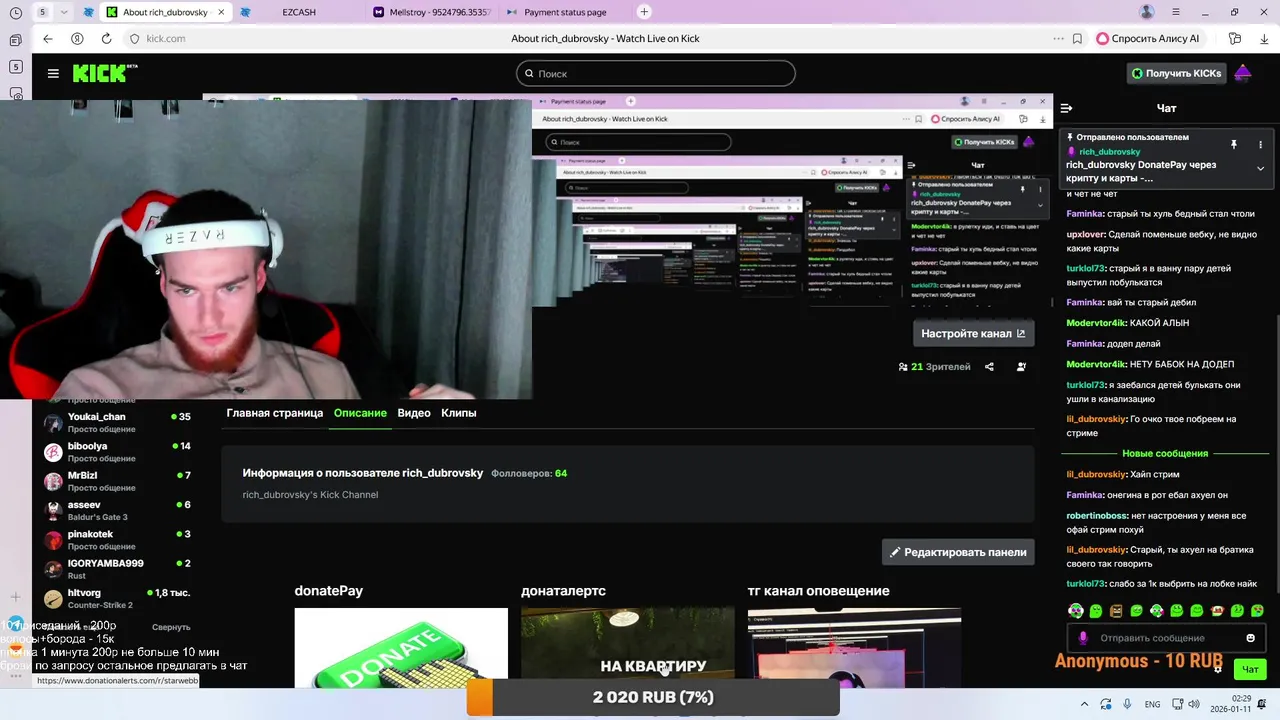The height and width of the screenshot is (720, 1280).
Task: Reload the page
Action: [x=106, y=38]
